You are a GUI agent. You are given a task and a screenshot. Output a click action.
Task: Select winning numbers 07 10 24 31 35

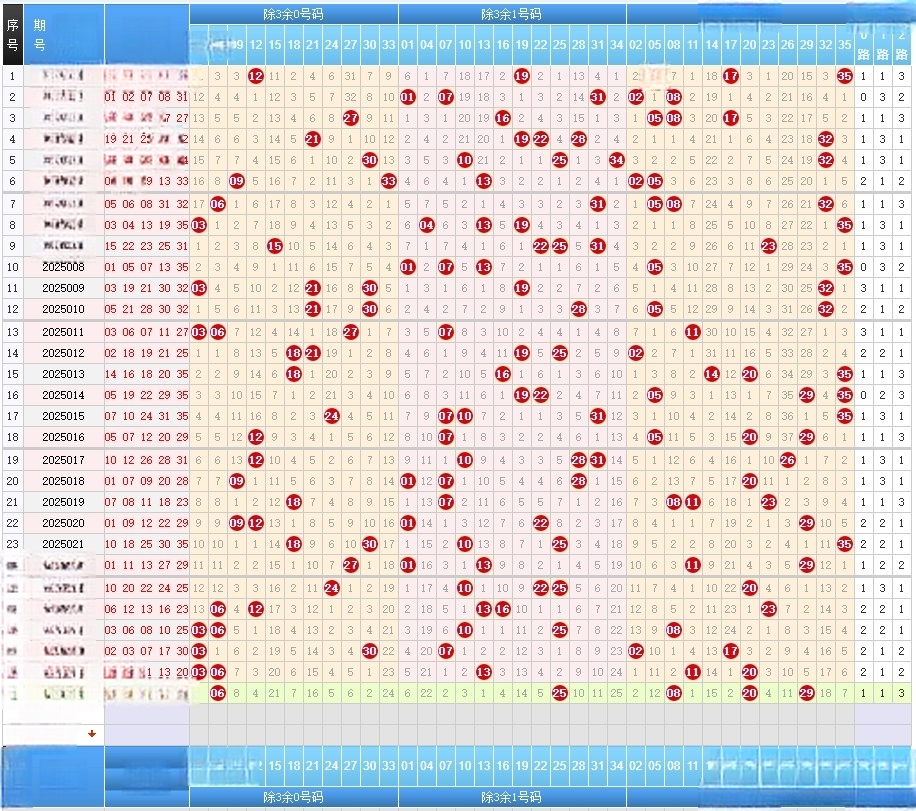pos(147,416)
